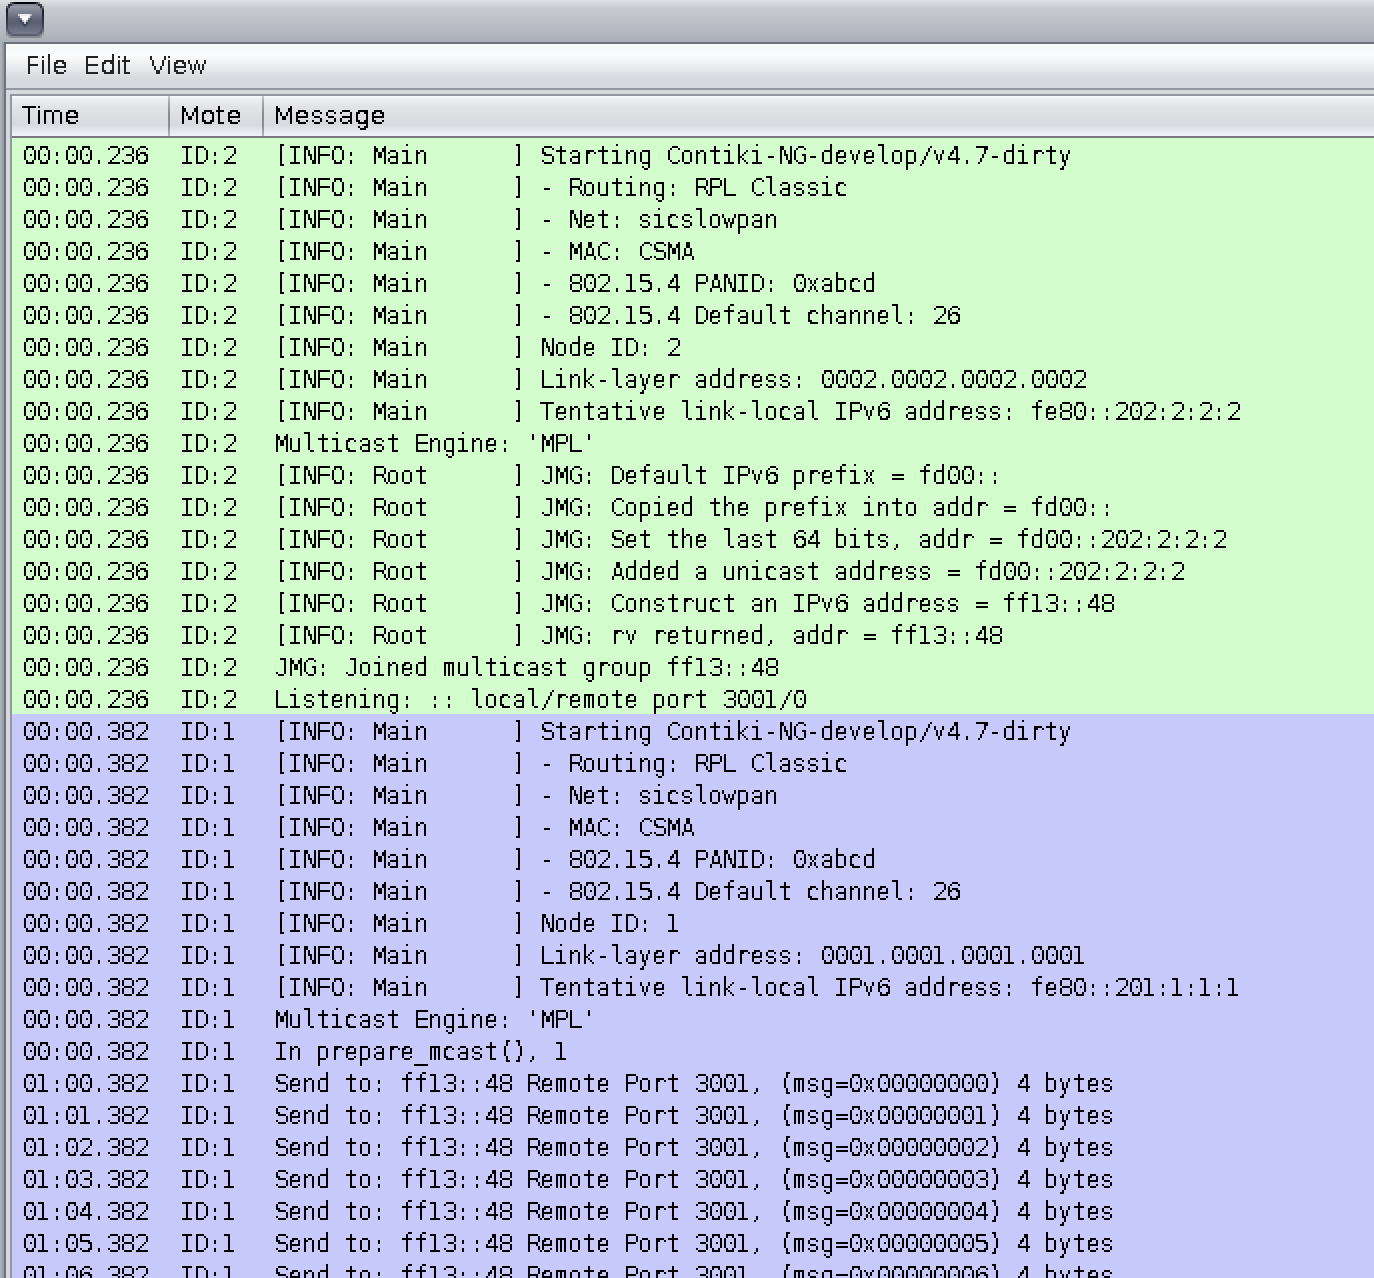Viewport: 1374px width, 1278px height.
Task: Select the Send row with msg=0x00000005
Action: 693,1243
